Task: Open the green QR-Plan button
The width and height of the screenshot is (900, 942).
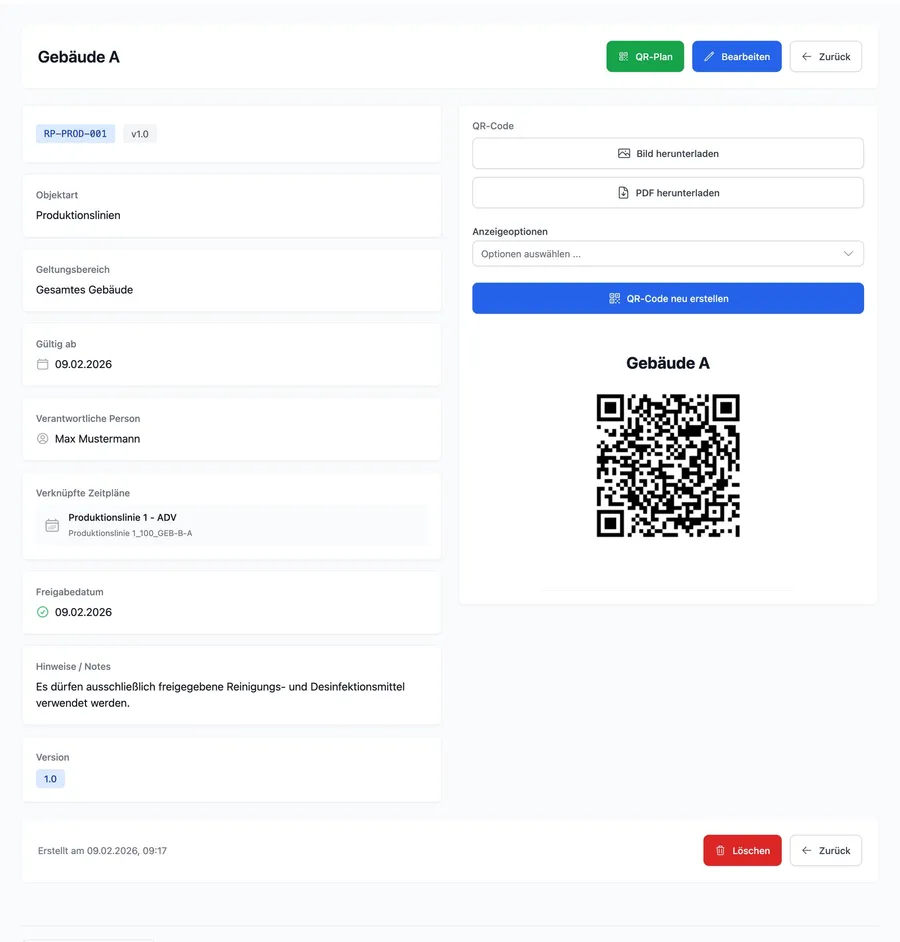Action: click(645, 56)
